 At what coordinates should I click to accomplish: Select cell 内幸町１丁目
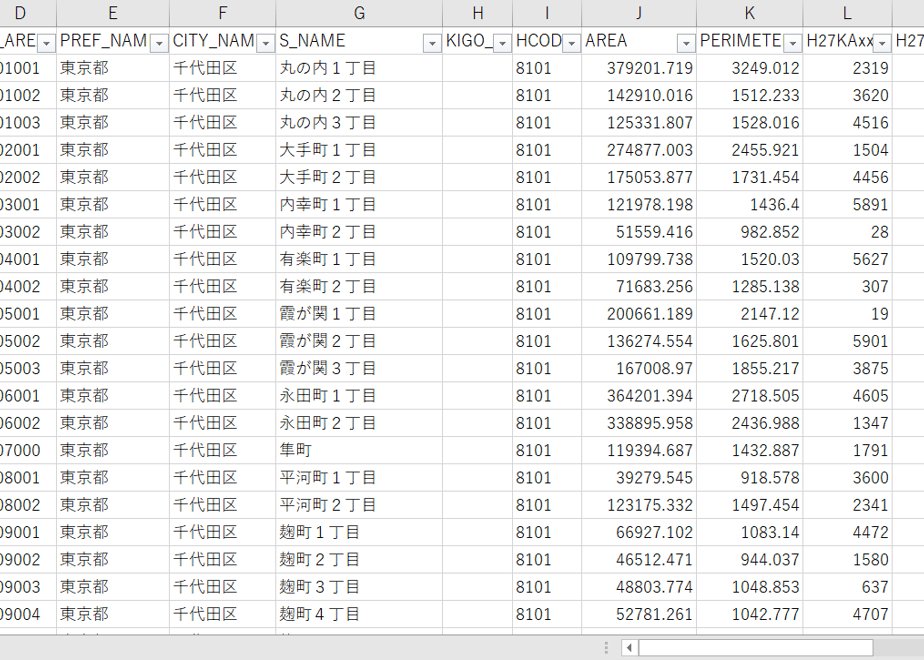point(359,204)
